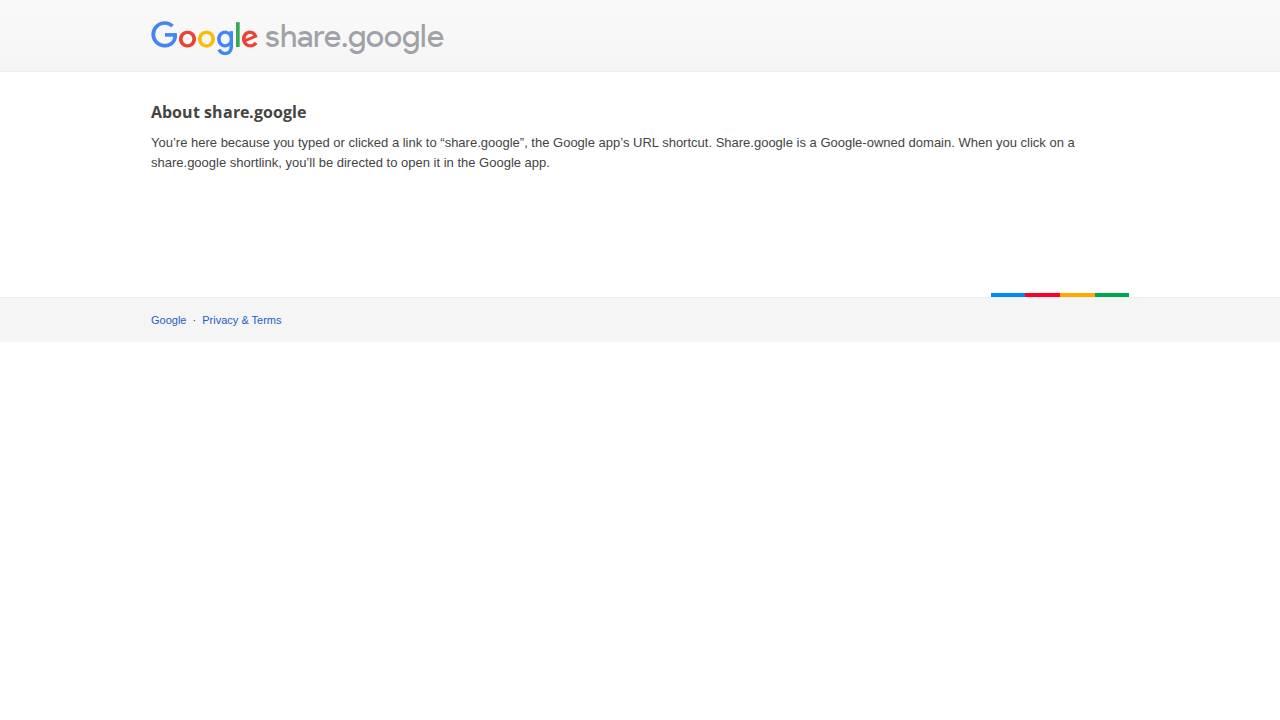The height and width of the screenshot is (720, 1280).
Task: Click the green letter l in the Google logo
Action: point(238,36)
